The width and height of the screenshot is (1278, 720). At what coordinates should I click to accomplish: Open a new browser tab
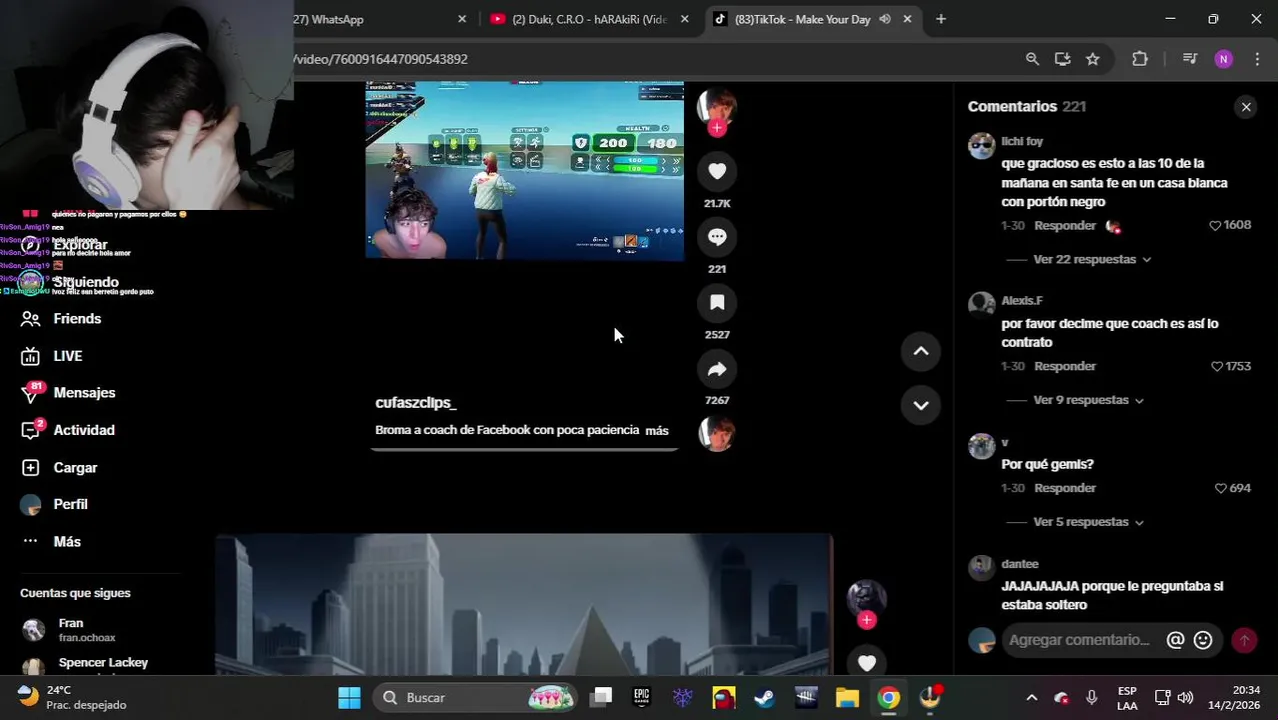(941, 19)
